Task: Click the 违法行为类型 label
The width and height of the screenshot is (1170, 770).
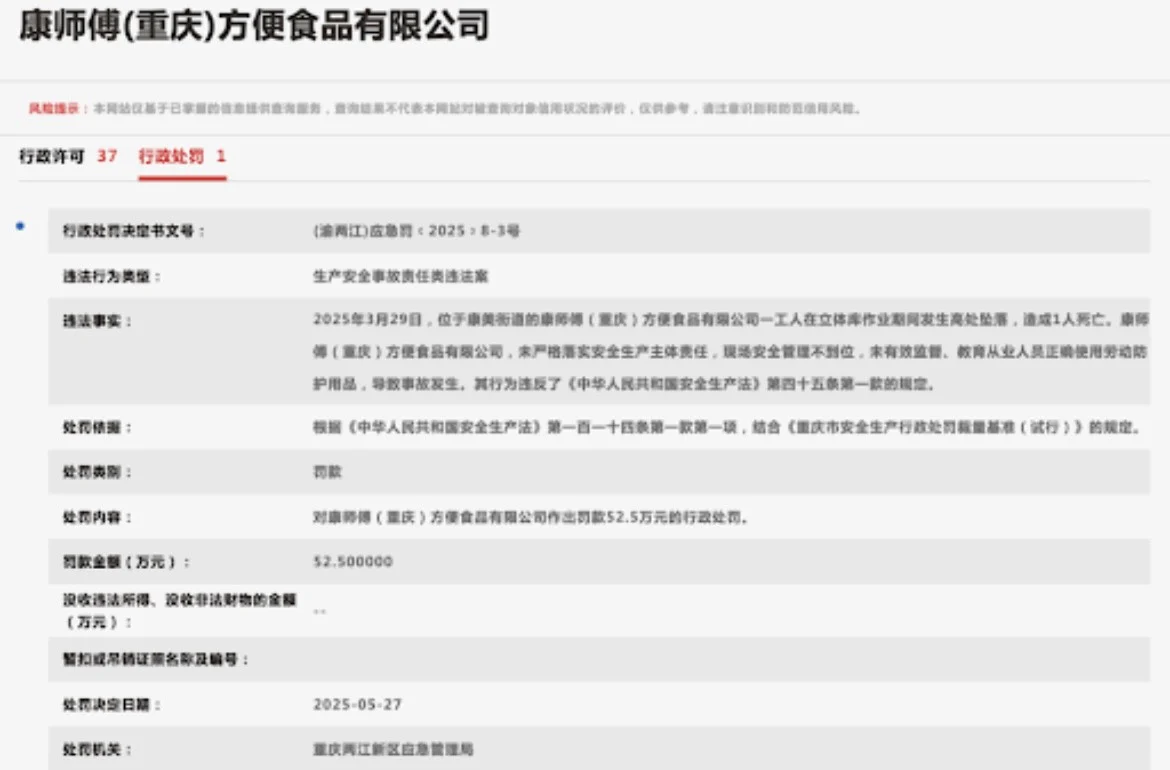Action: [111, 277]
